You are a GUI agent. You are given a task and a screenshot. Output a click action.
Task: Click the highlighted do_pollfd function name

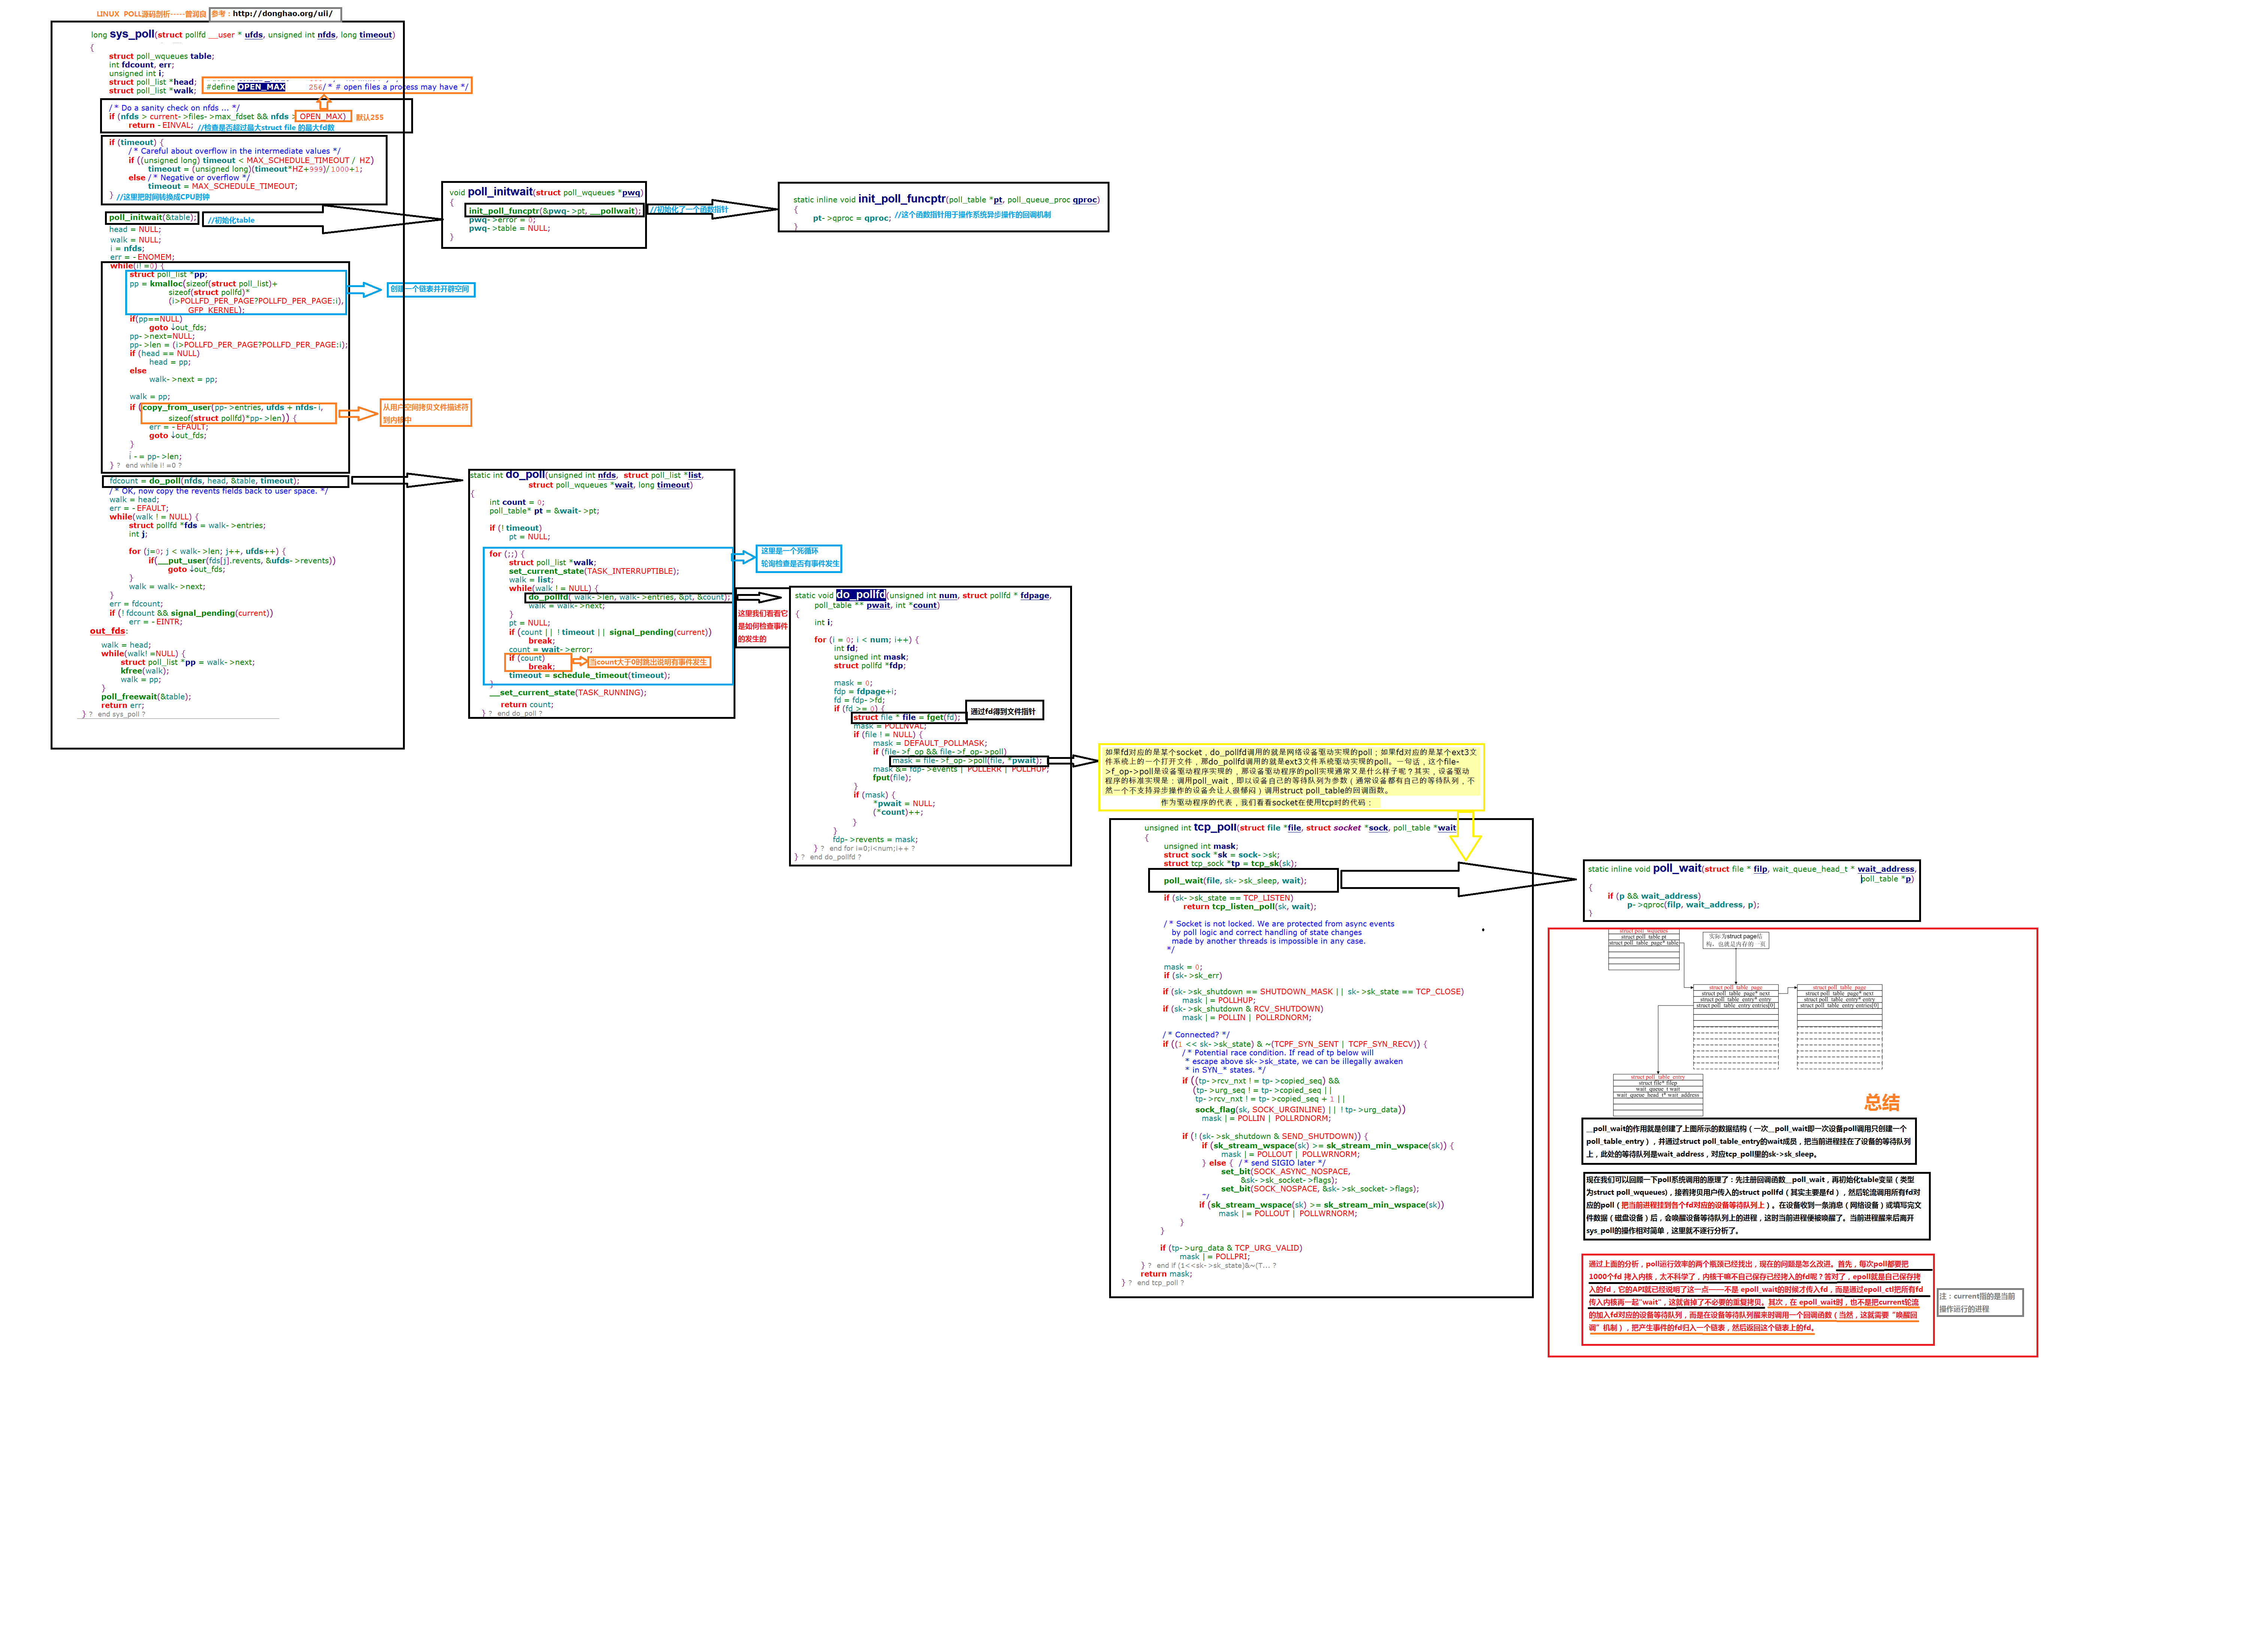pyautogui.click(x=861, y=595)
